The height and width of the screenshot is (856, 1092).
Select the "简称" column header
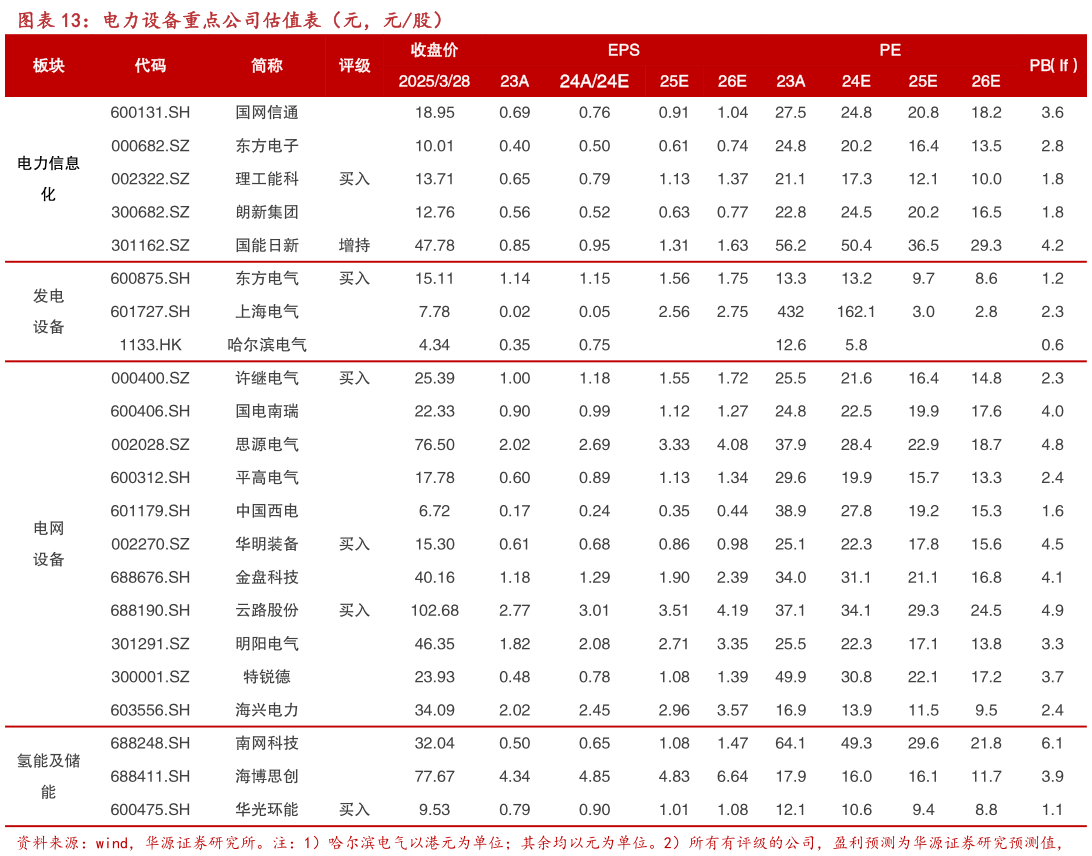267,65
